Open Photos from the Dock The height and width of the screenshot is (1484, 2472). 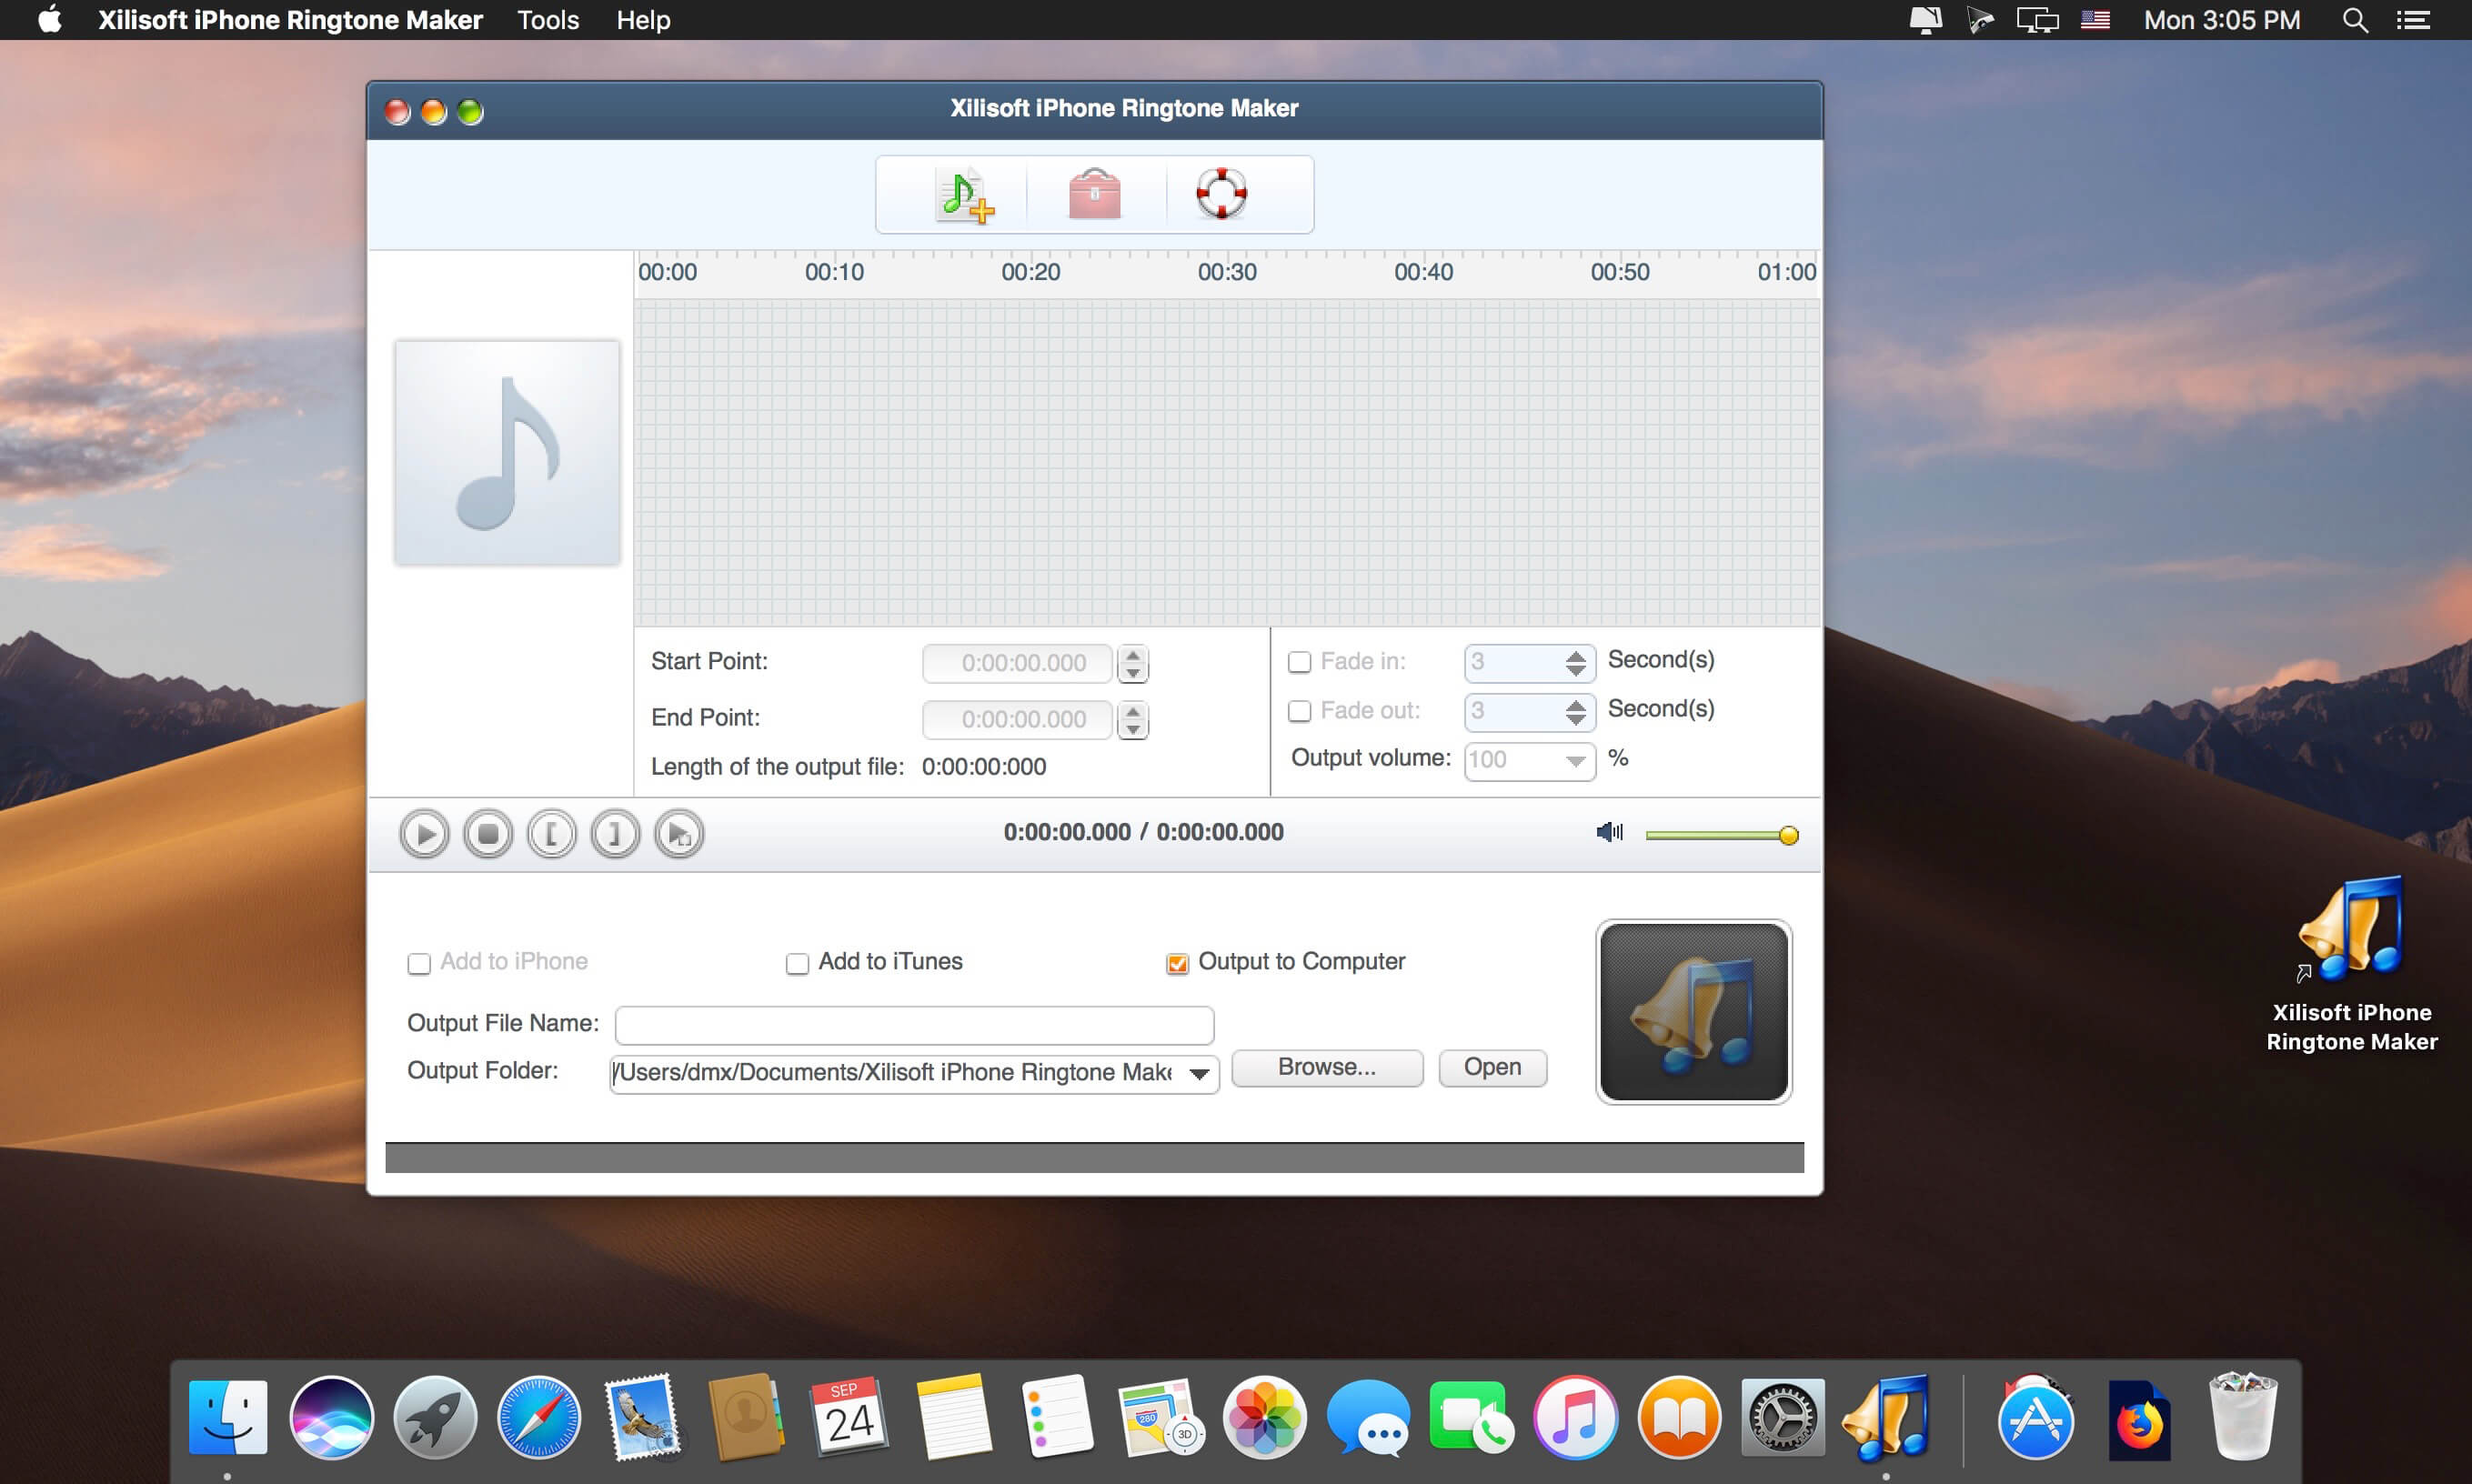pyautogui.click(x=1265, y=1418)
